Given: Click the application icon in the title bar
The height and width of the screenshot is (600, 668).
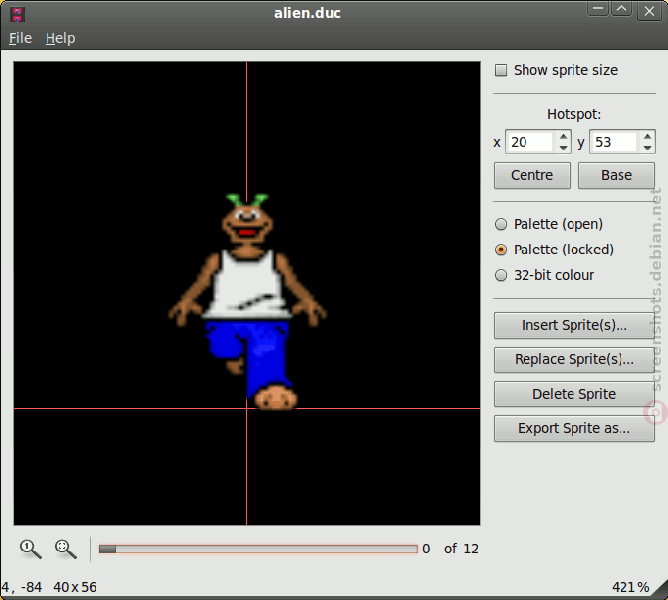Looking at the screenshot, I should (x=17, y=14).
